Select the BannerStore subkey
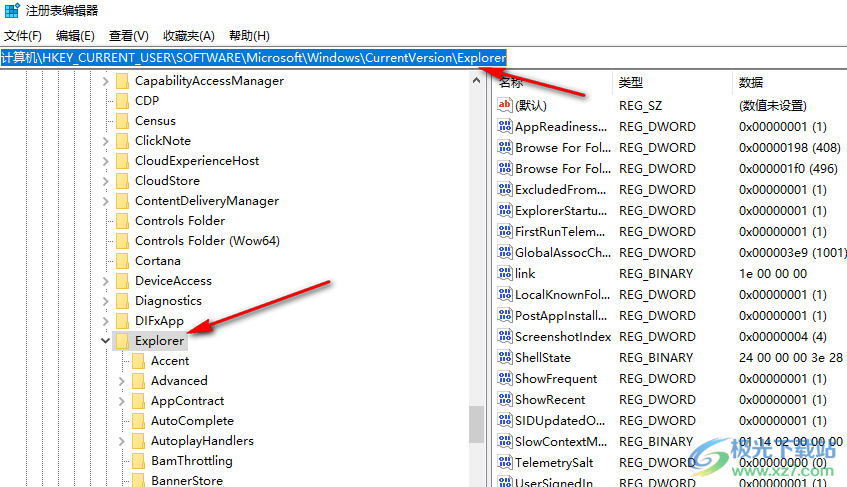This screenshot has width=847, height=487. 187,480
